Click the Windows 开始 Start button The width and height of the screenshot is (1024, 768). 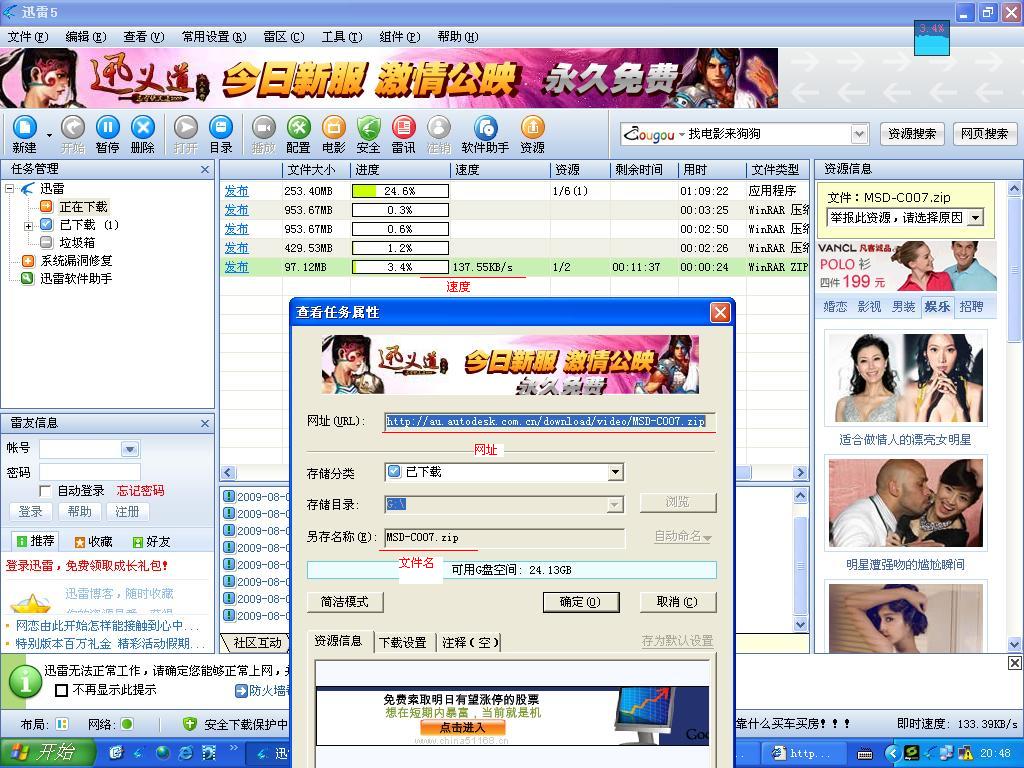pyautogui.click(x=48, y=753)
